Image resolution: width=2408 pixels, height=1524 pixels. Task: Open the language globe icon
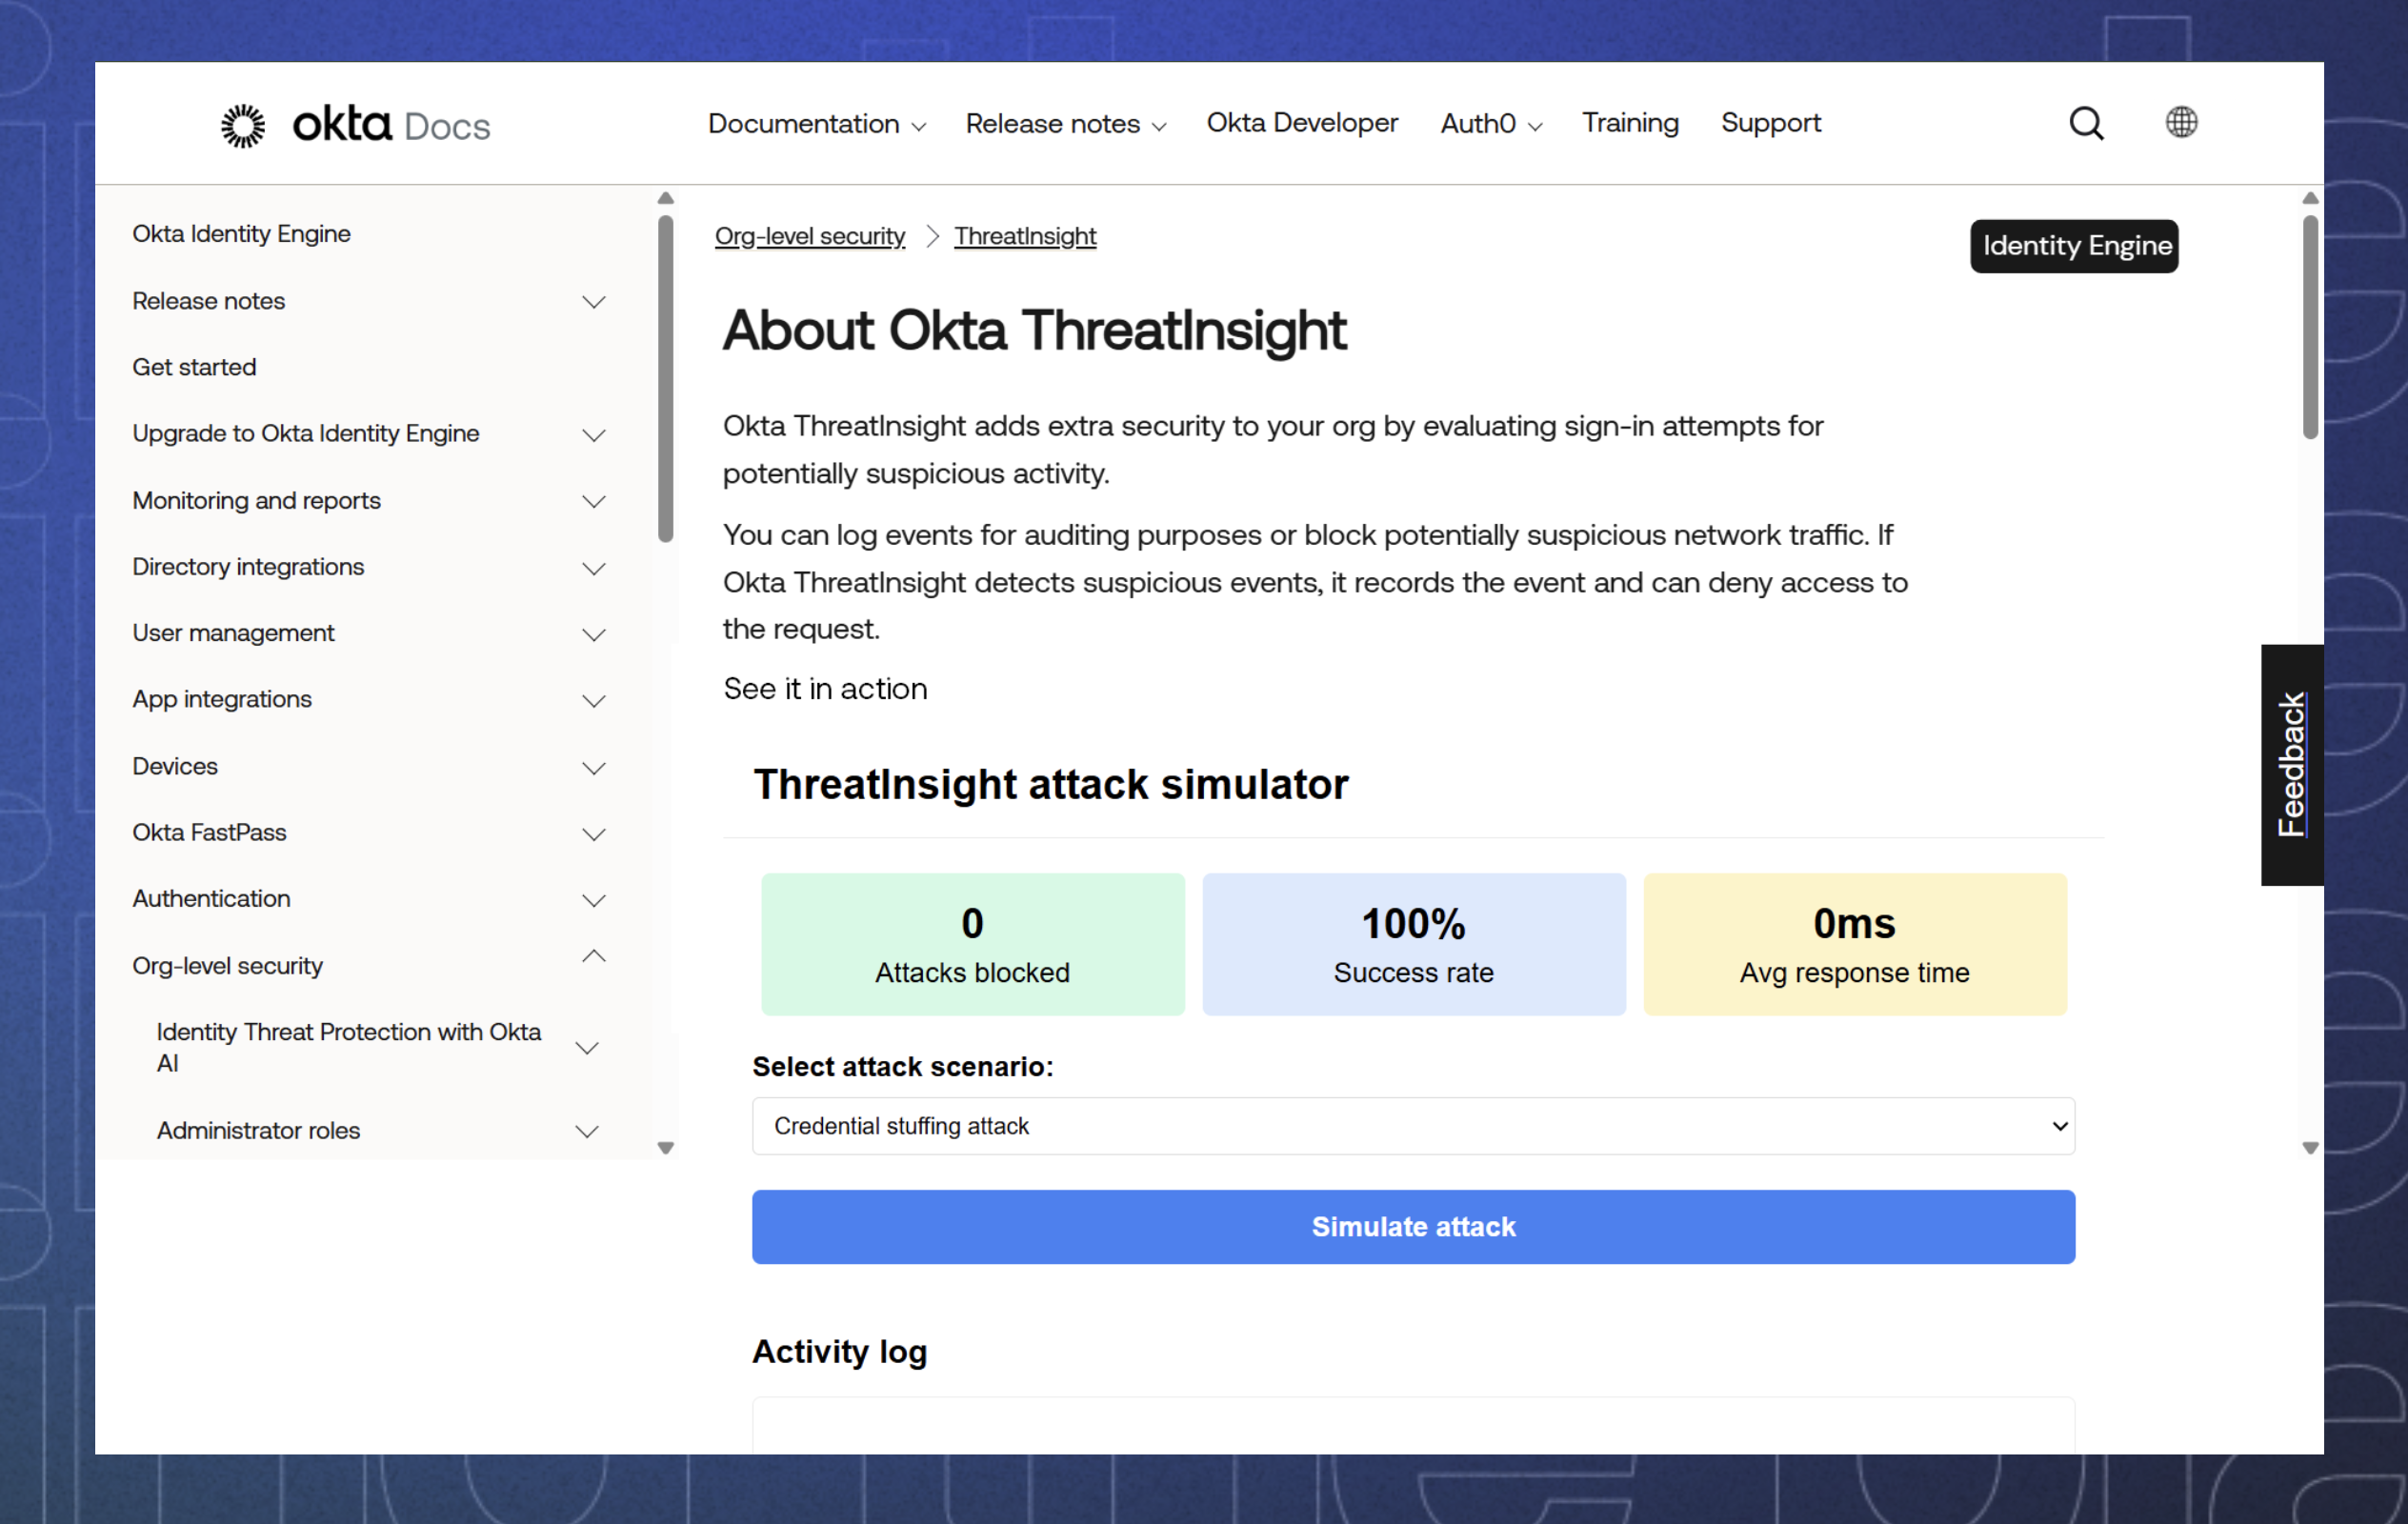click(2181, 122)
